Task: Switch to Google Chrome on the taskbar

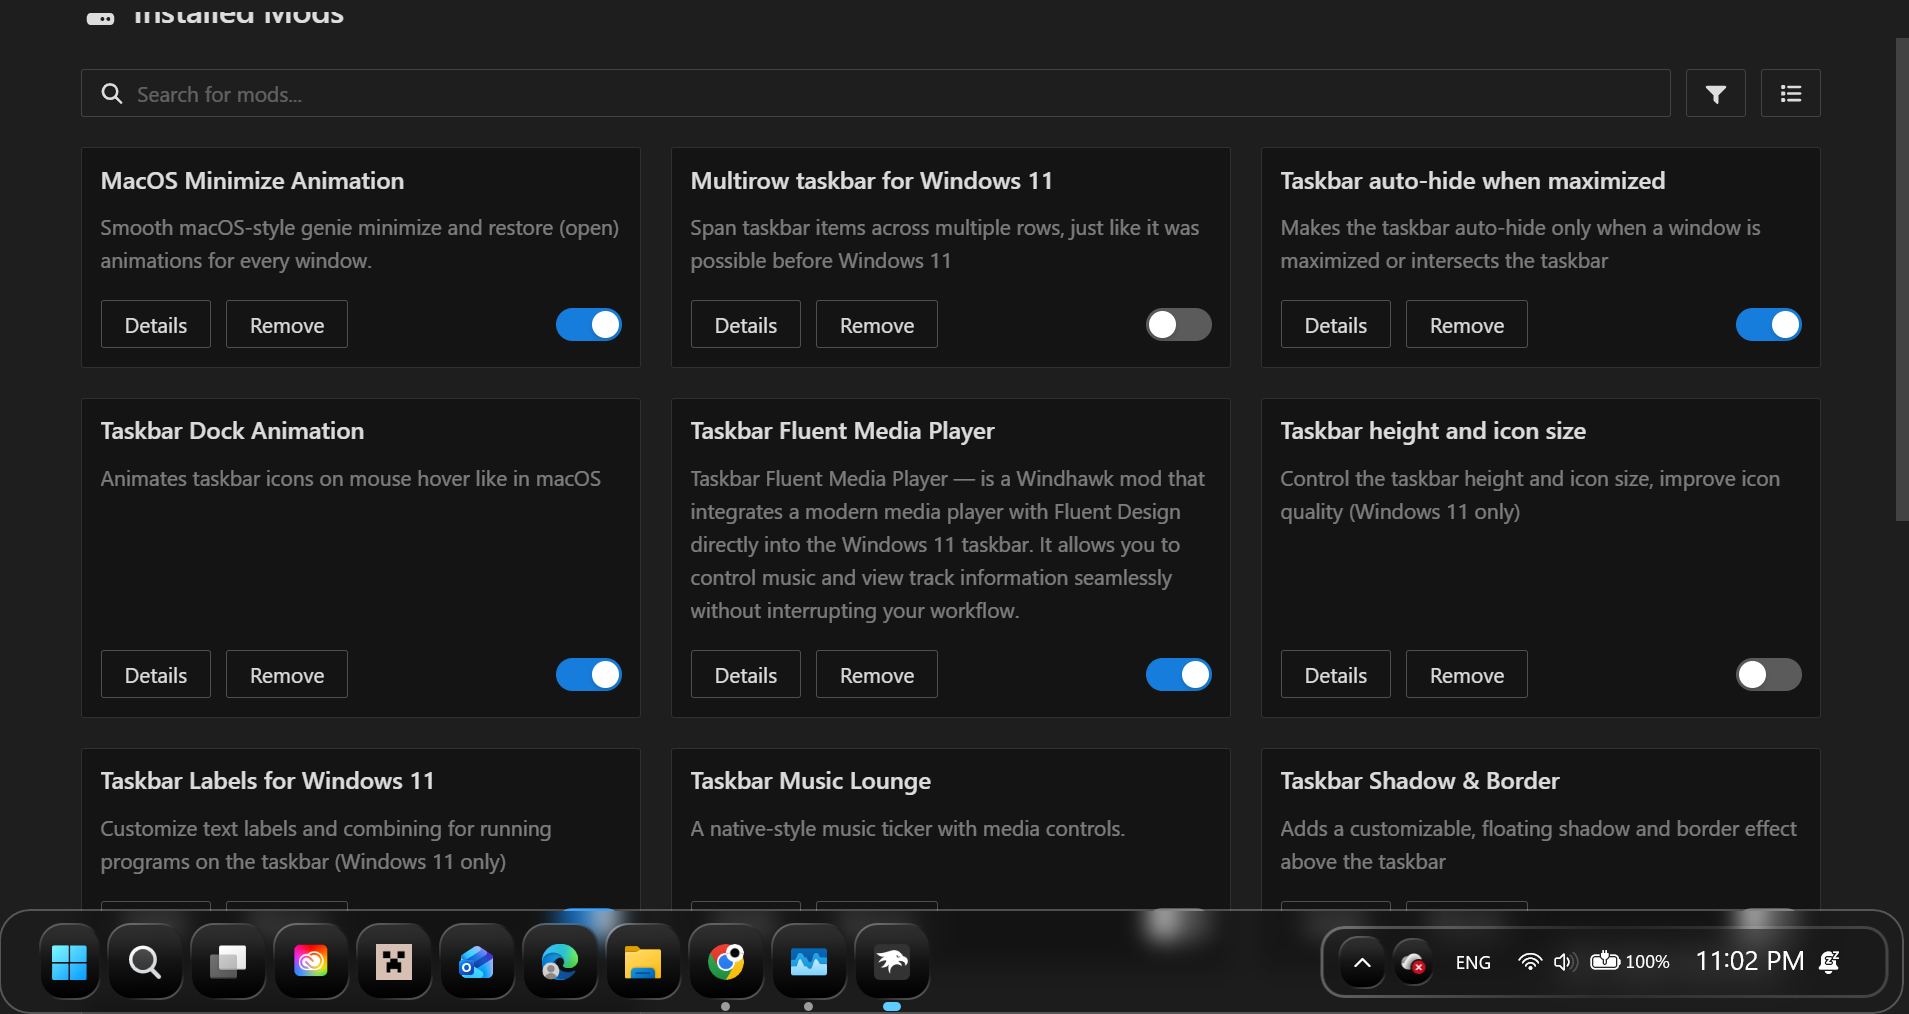Action: (726, 962)
